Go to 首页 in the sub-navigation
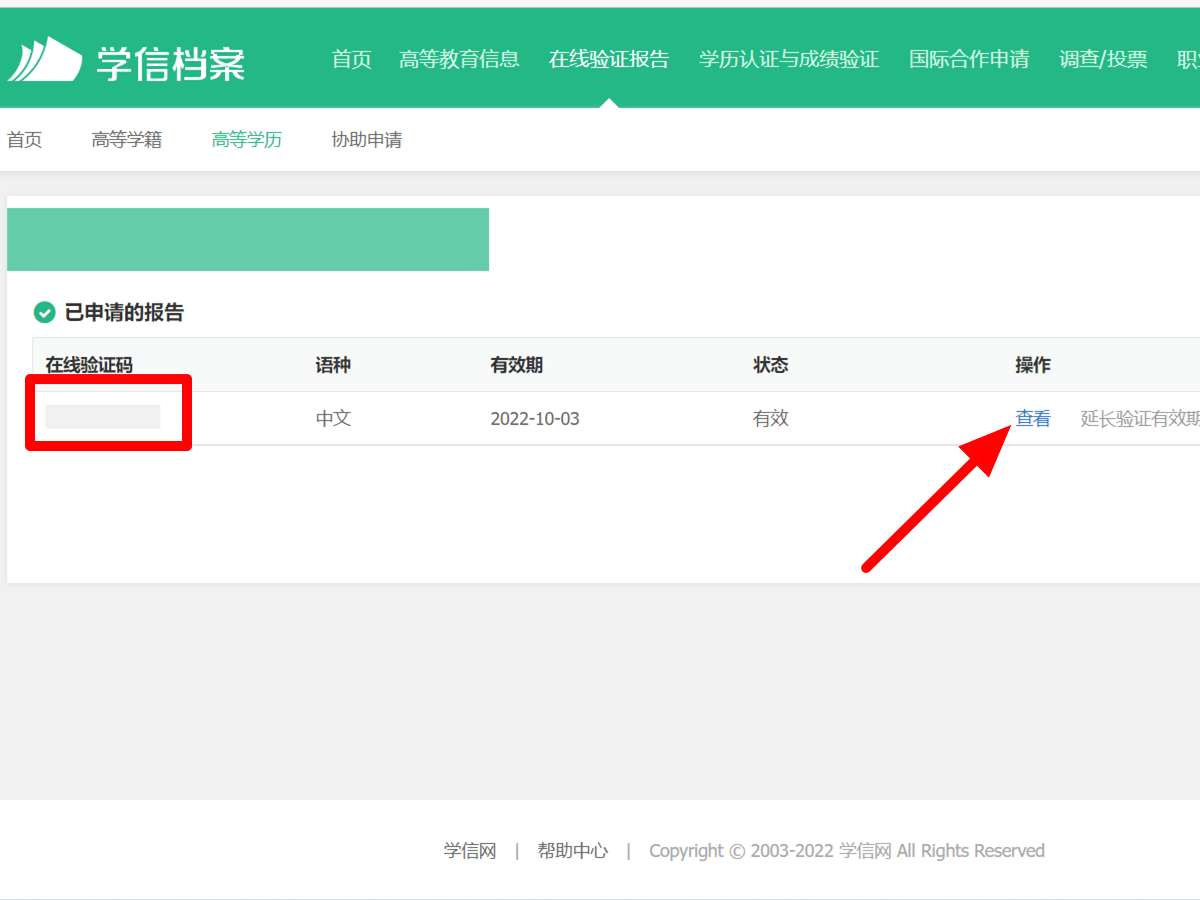The width and height of the screenshot is (1200, 900). coord(24,140)
